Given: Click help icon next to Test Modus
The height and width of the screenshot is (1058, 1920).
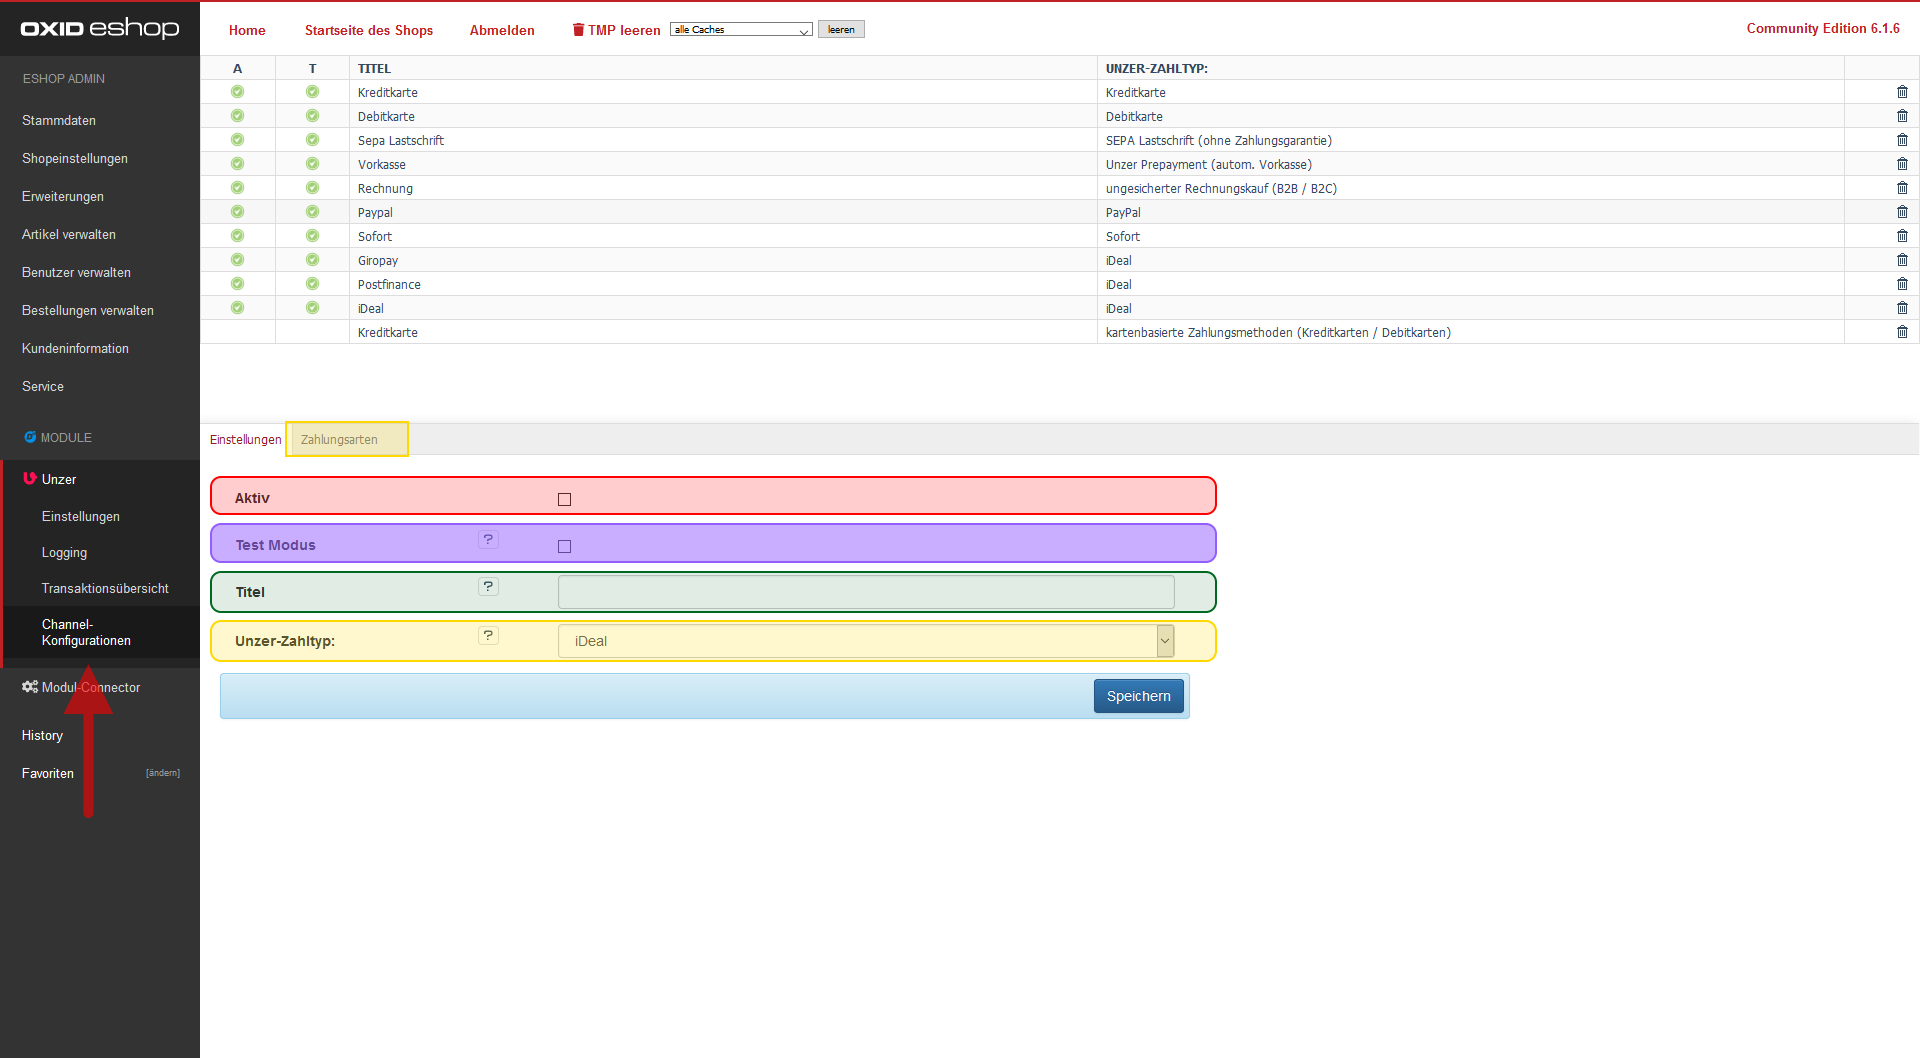Looking at the screenshot, I should (x=488, y=540).
